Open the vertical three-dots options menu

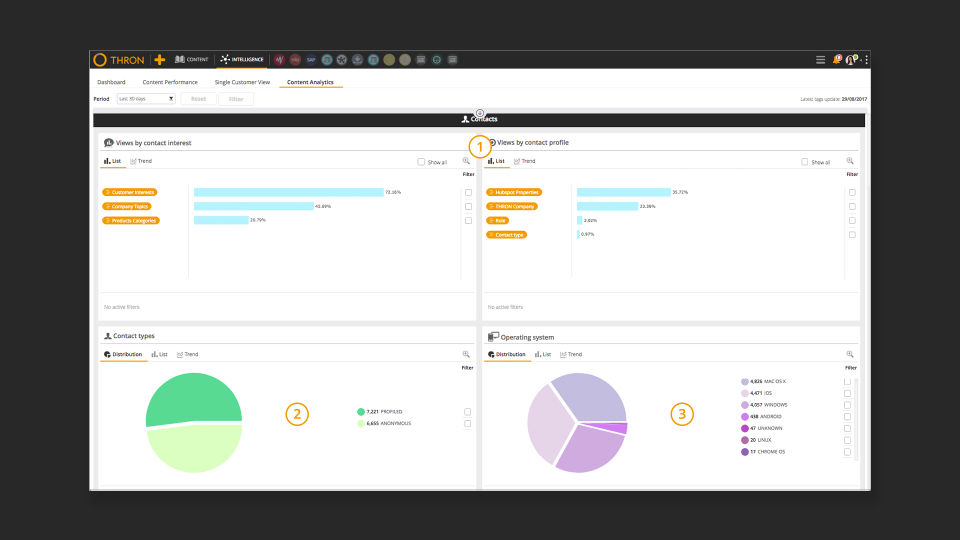(866, 59)
